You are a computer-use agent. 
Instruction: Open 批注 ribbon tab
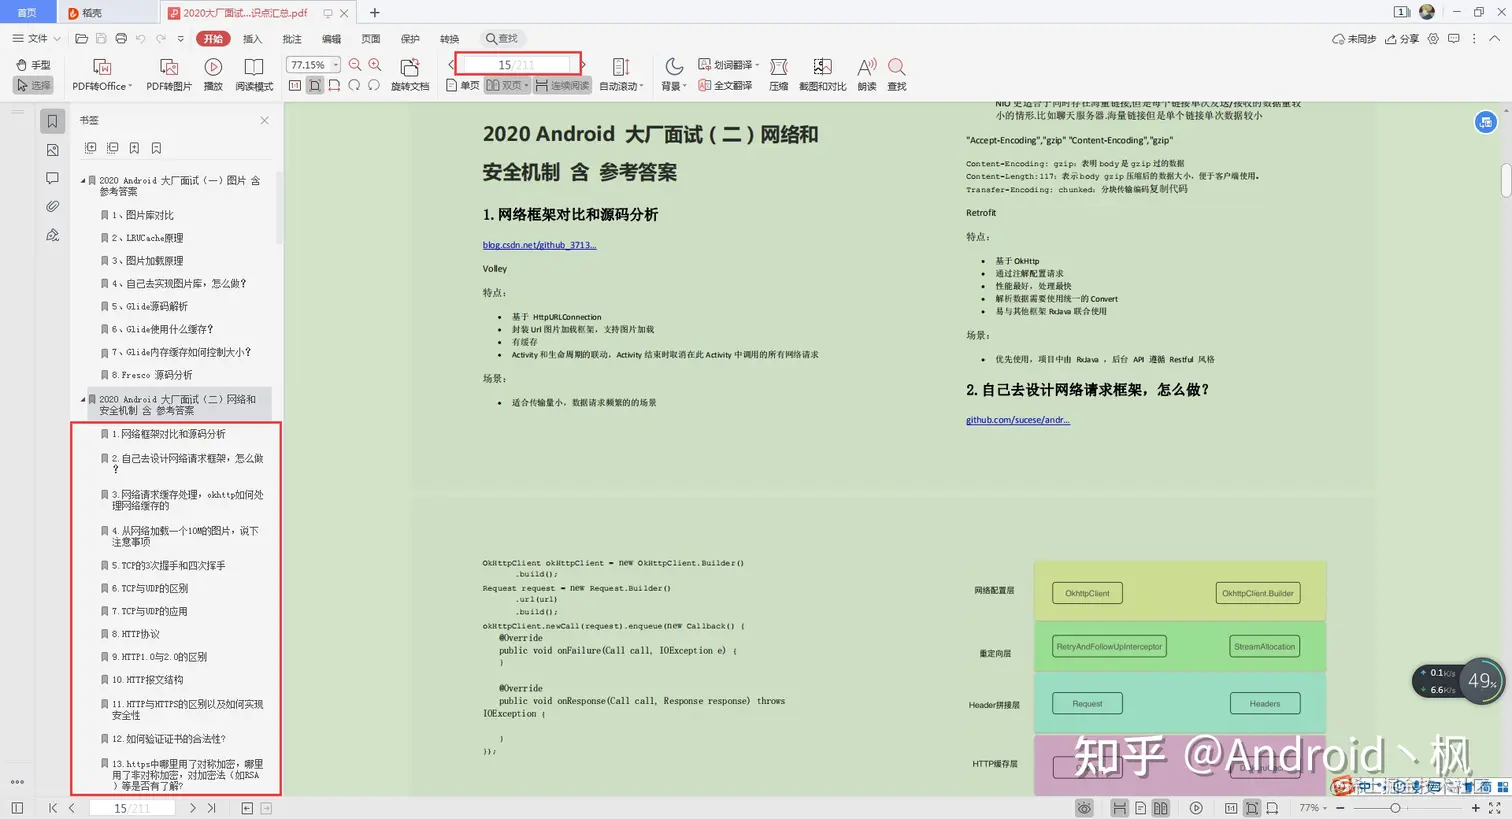pyautogui.click(x=292, y=39)
